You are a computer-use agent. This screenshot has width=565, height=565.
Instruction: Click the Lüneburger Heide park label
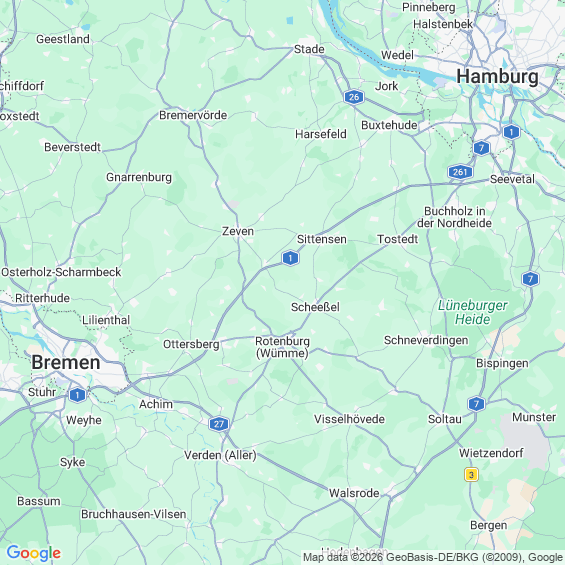[x=472, y=312]
